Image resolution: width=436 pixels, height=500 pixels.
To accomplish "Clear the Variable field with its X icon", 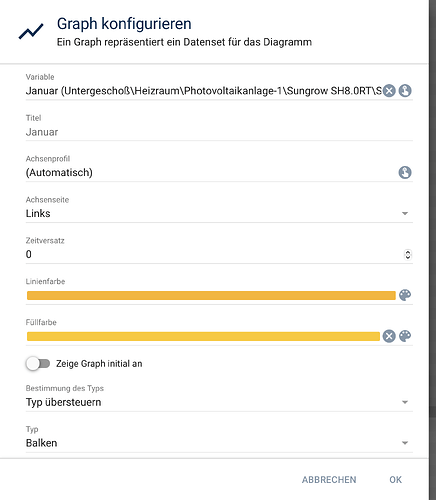I will 389,91.
